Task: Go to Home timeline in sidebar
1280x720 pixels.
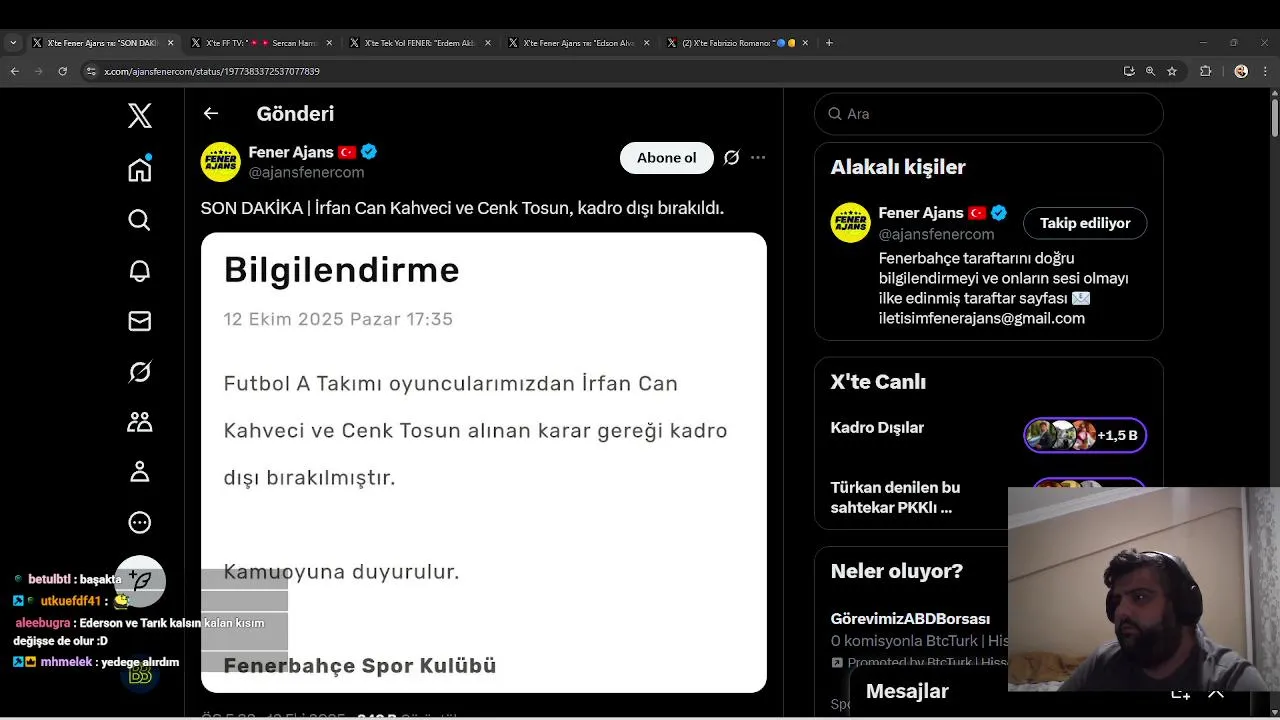Action: pos(140,169)
